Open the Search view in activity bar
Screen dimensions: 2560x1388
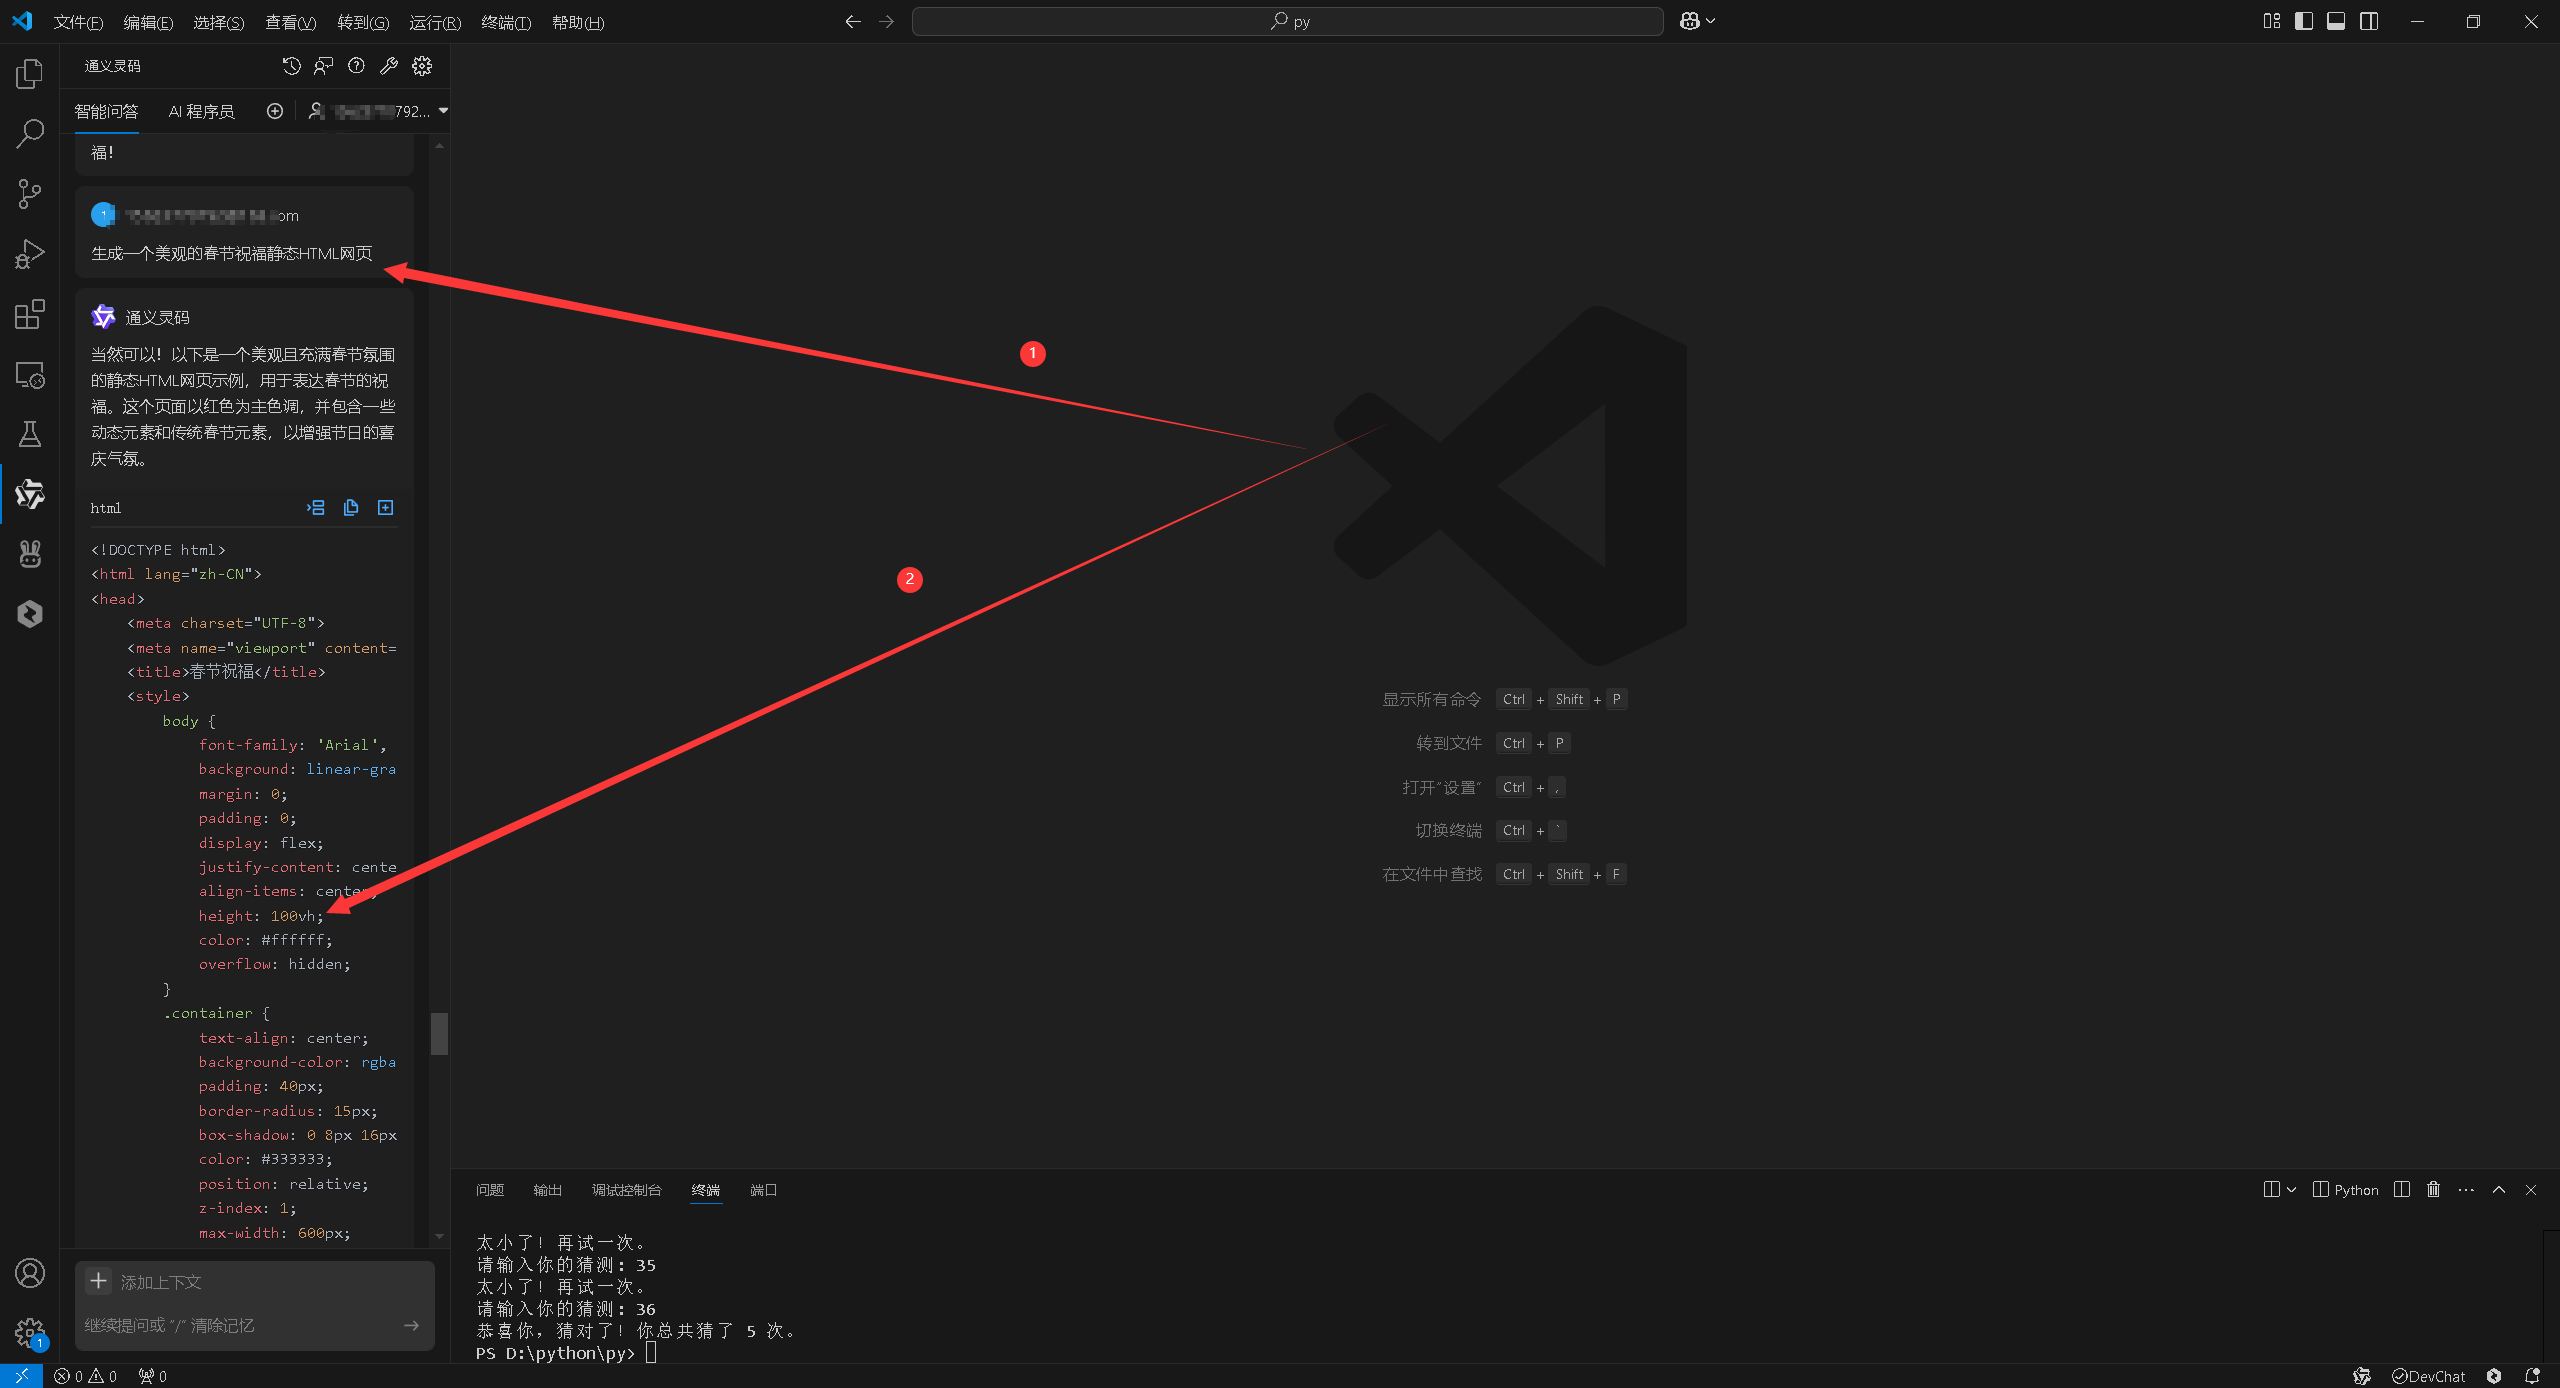pos(30,133)
